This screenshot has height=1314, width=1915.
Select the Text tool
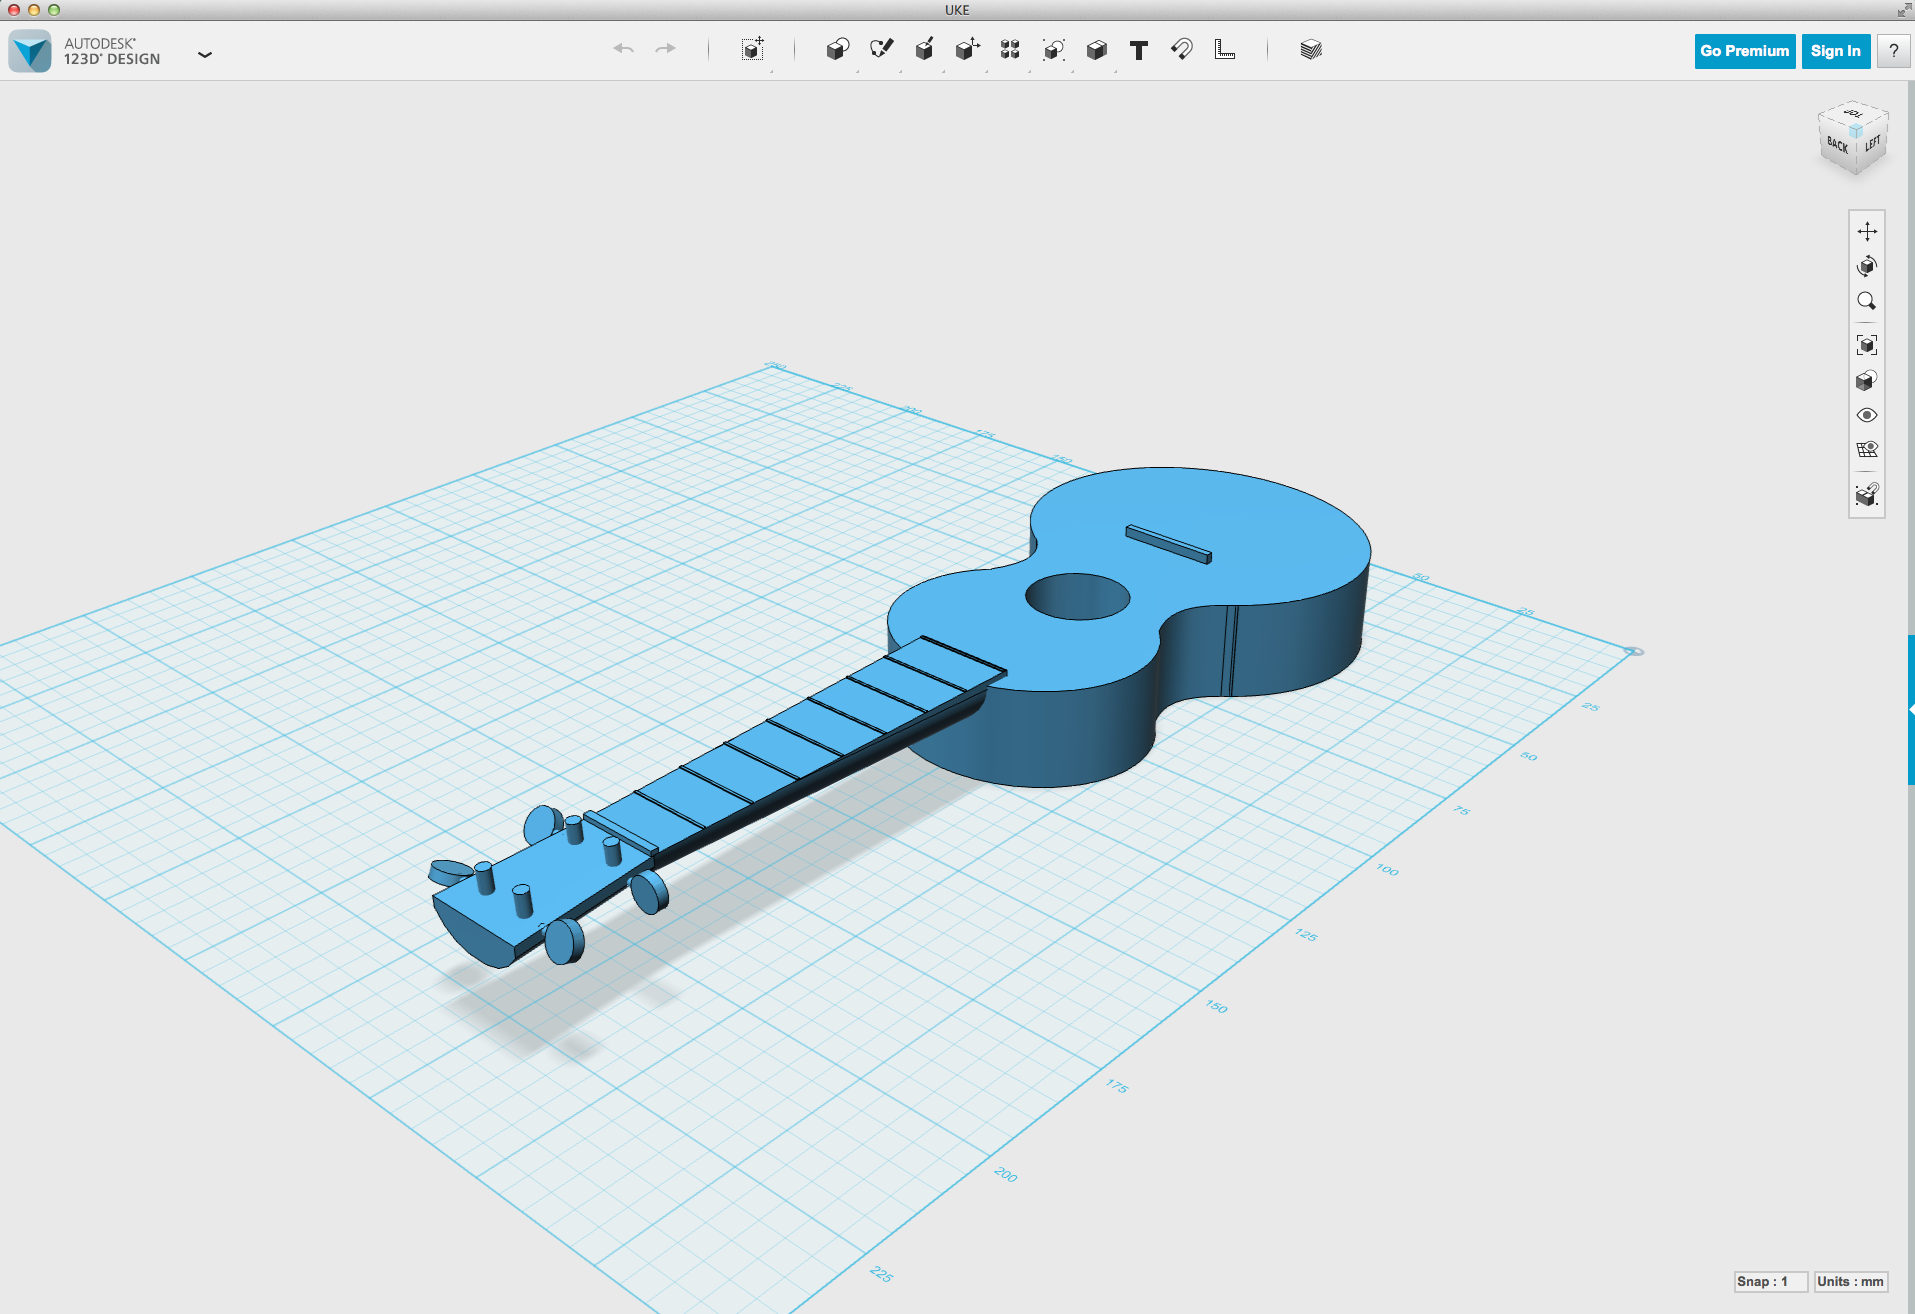(1139, 50)
